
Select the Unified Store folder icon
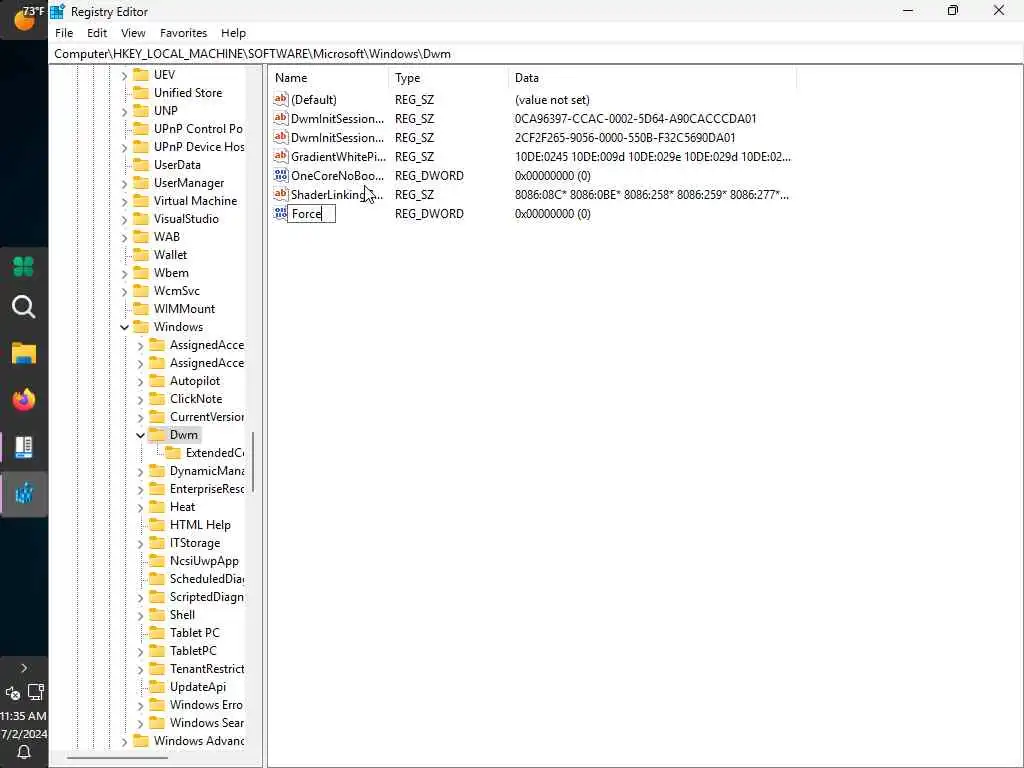[x=141, y=93]
